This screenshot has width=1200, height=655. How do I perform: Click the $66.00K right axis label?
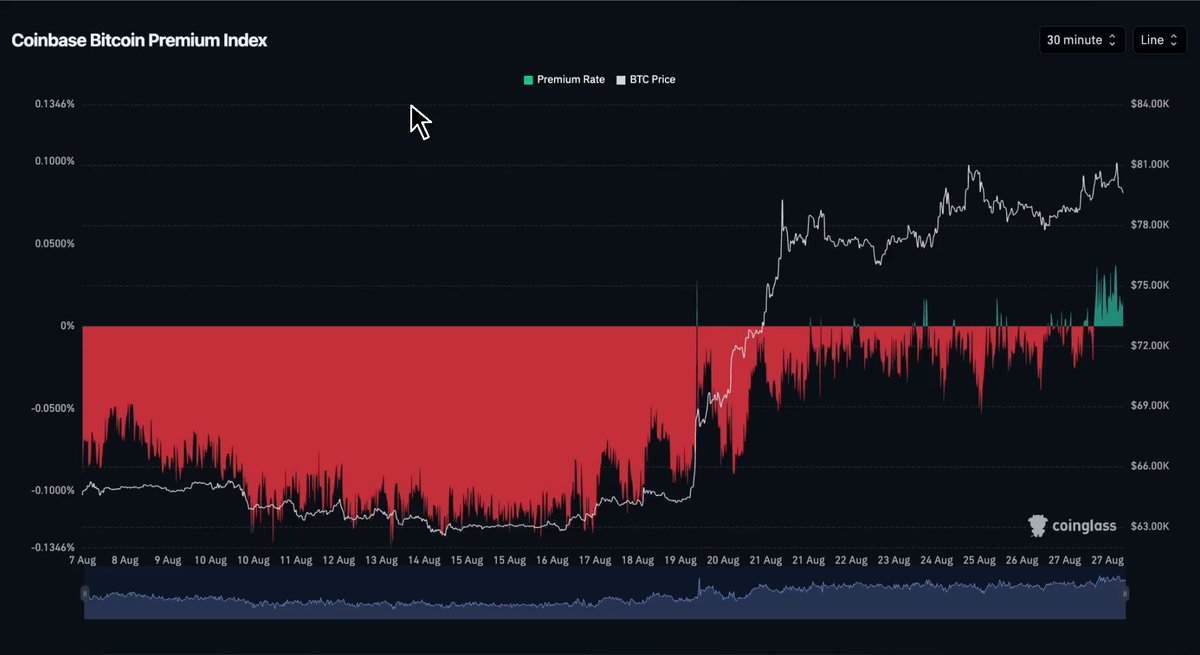(1151, 466)
